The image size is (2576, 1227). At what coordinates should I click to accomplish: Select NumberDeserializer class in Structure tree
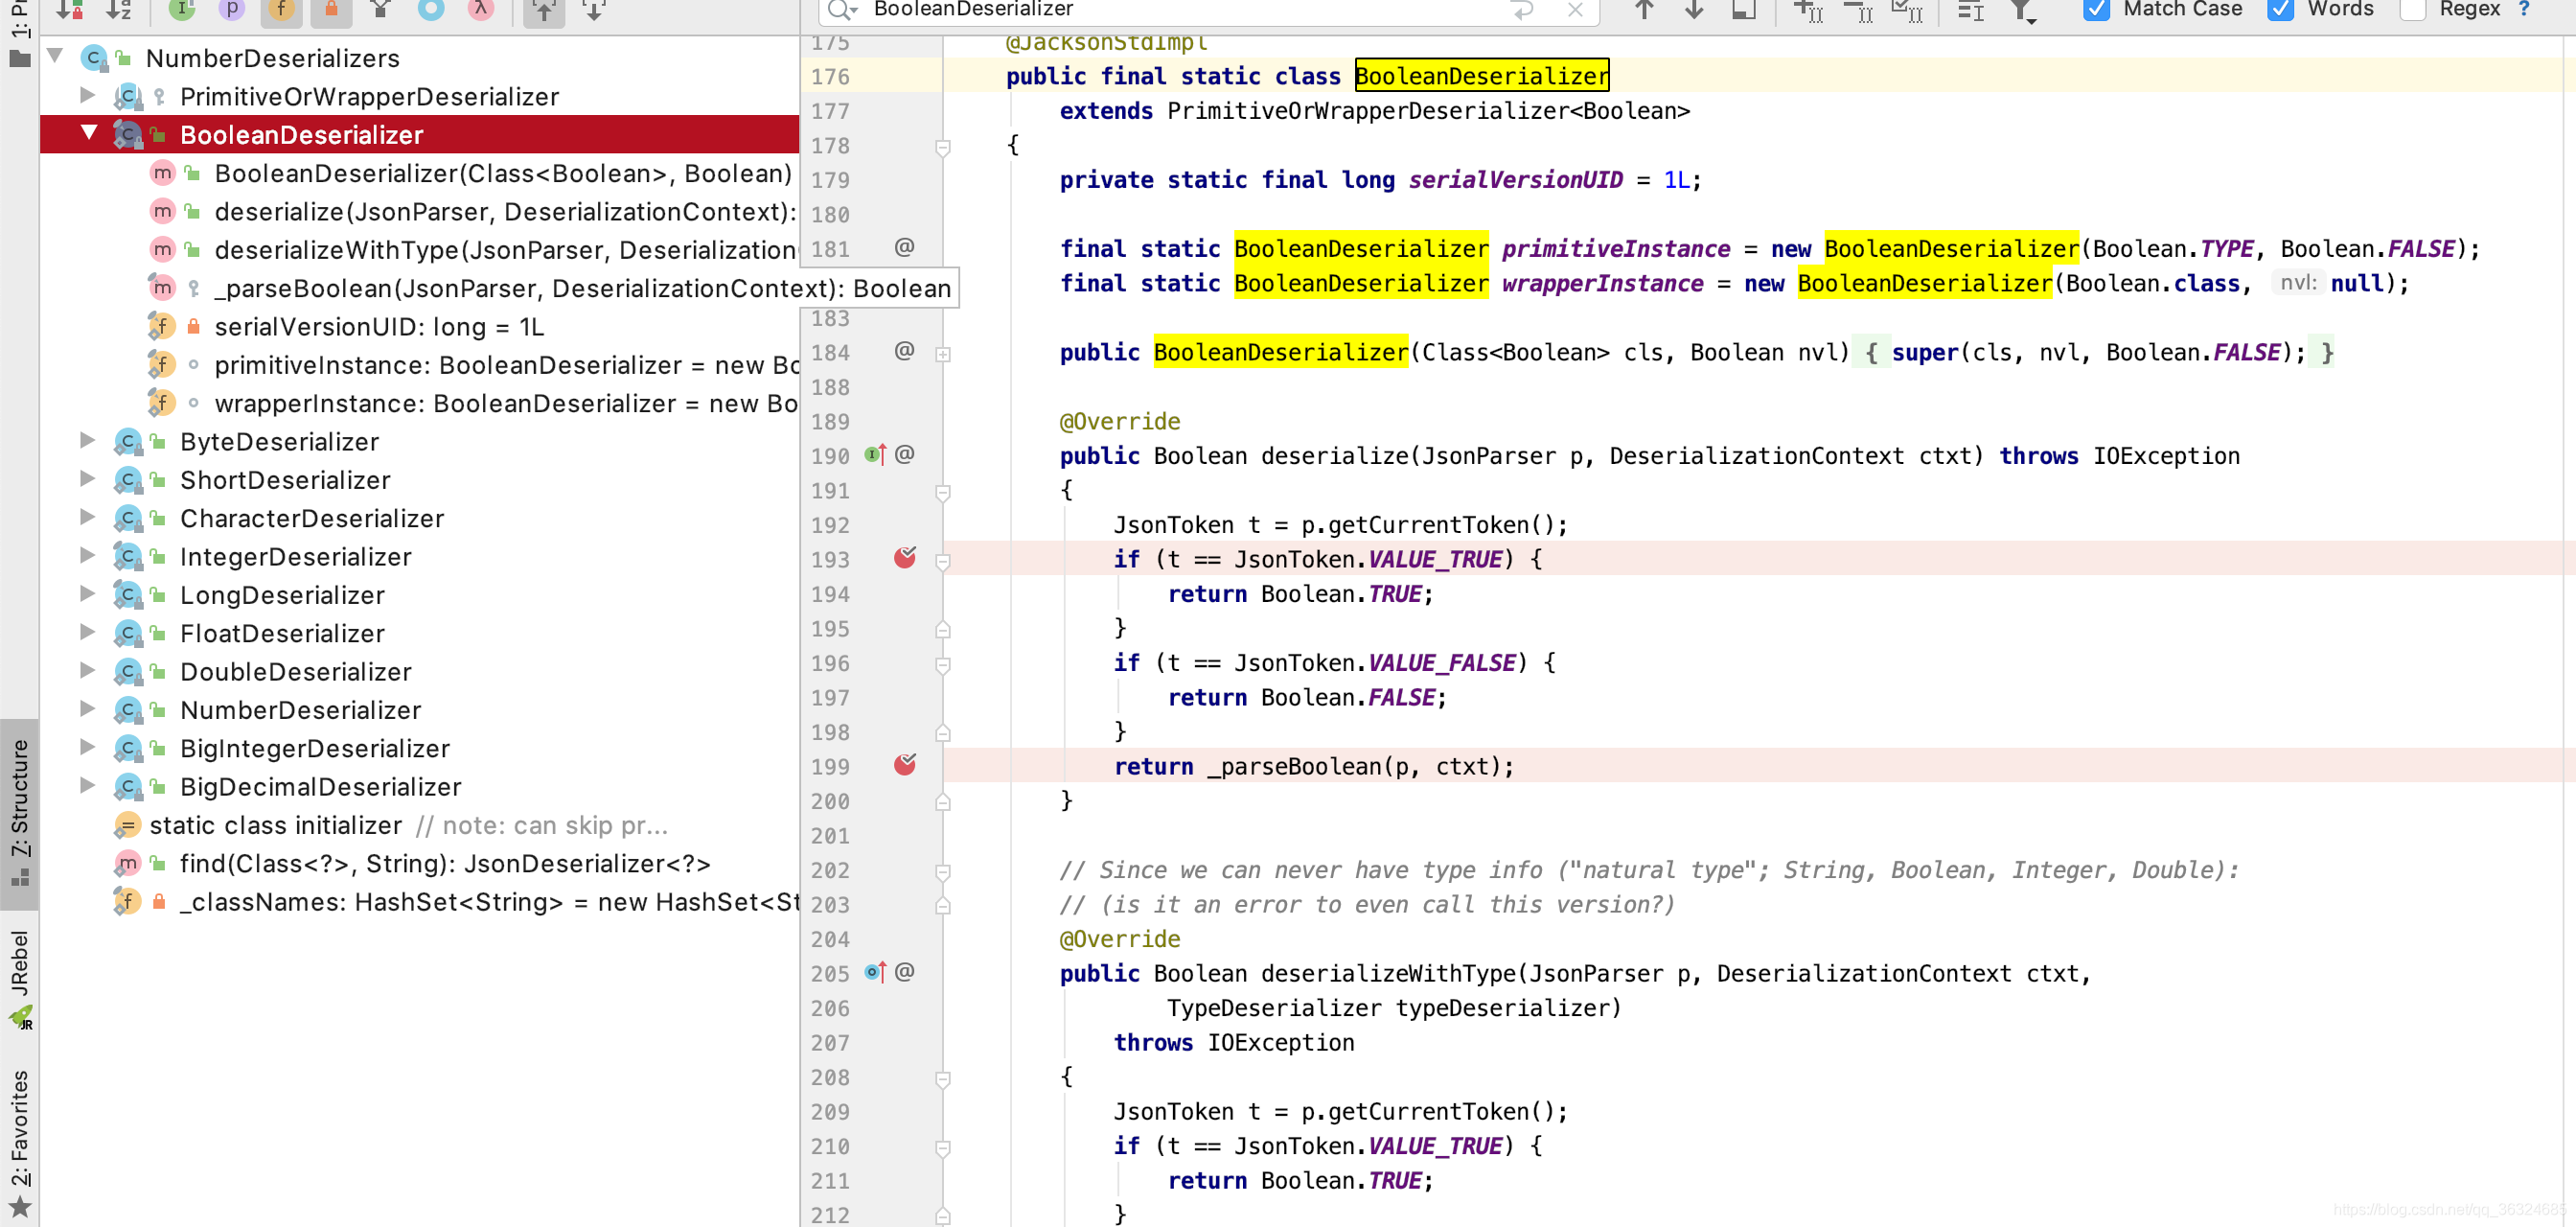[300, 710]
